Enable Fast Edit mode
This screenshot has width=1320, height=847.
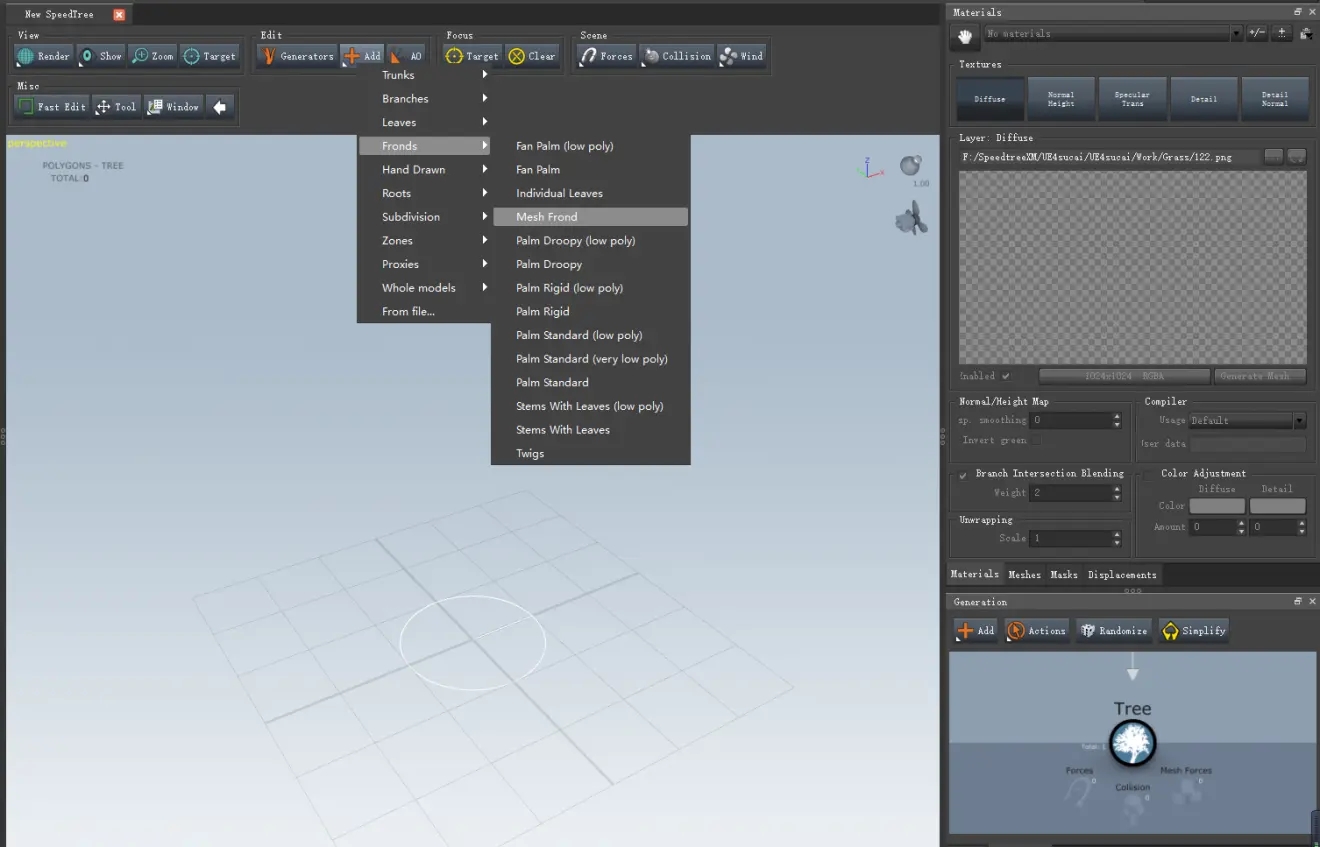pyautogui.click(x=52, y=106)
